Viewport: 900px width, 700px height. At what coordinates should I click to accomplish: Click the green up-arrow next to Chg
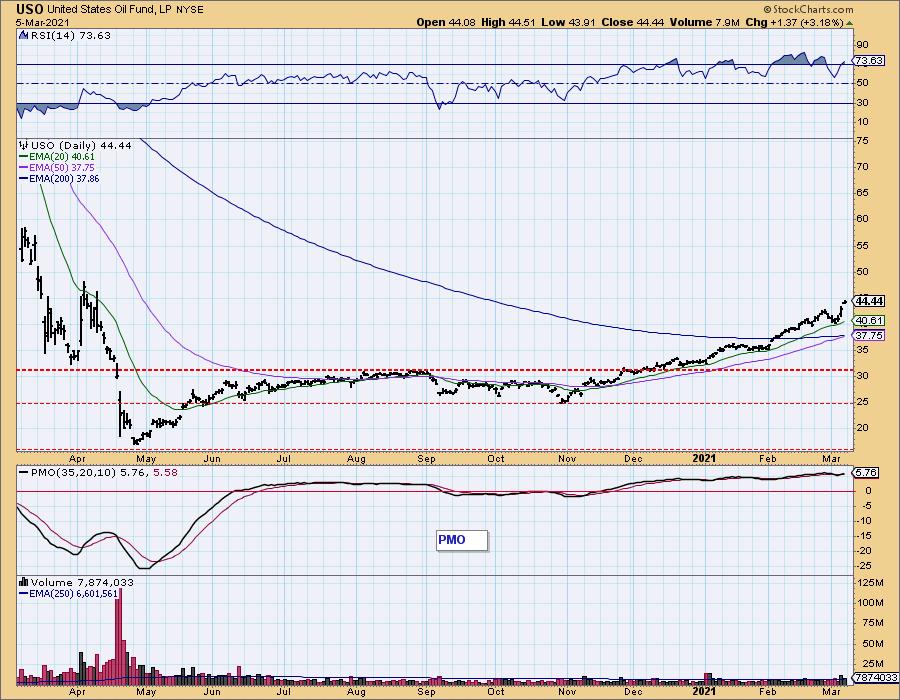(x=849, y=23)
